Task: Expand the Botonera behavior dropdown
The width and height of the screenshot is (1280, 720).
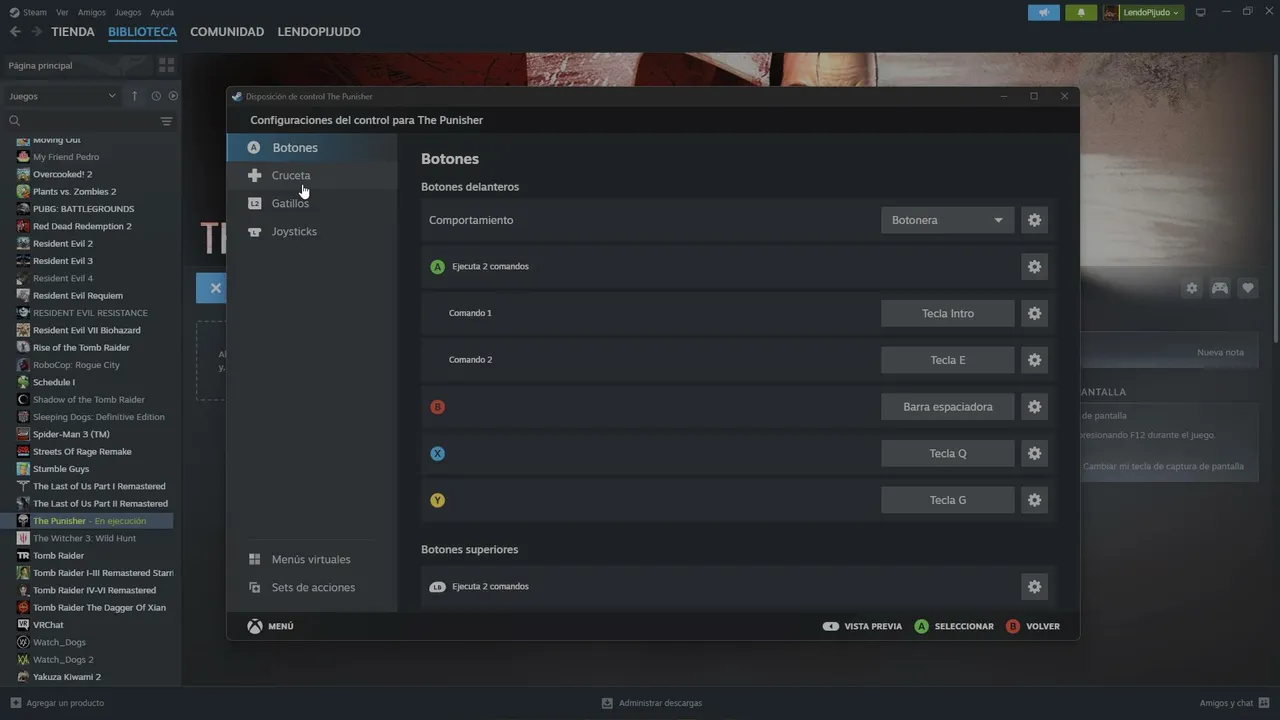Action: tap(947, 220)
